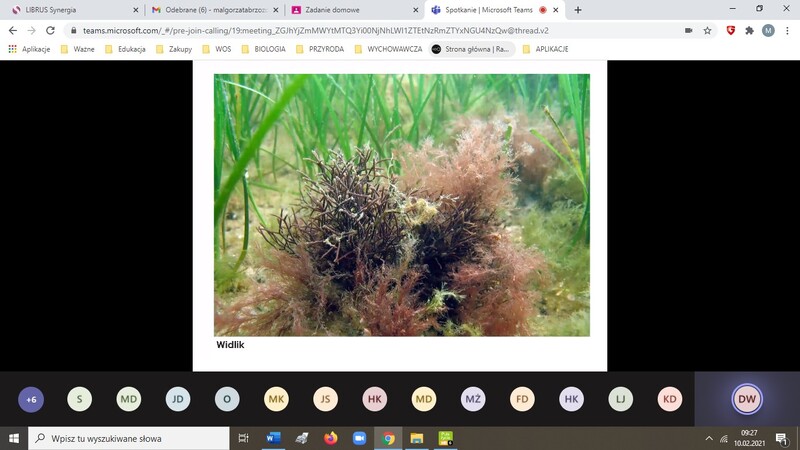Click the Chrome Extensions puzzle icon
This screenshot has height=450, width=800.
pos(749,30)
